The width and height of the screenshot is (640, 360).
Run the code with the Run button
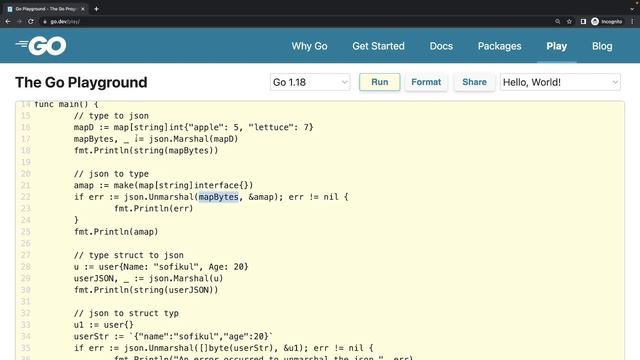[380, 82]
